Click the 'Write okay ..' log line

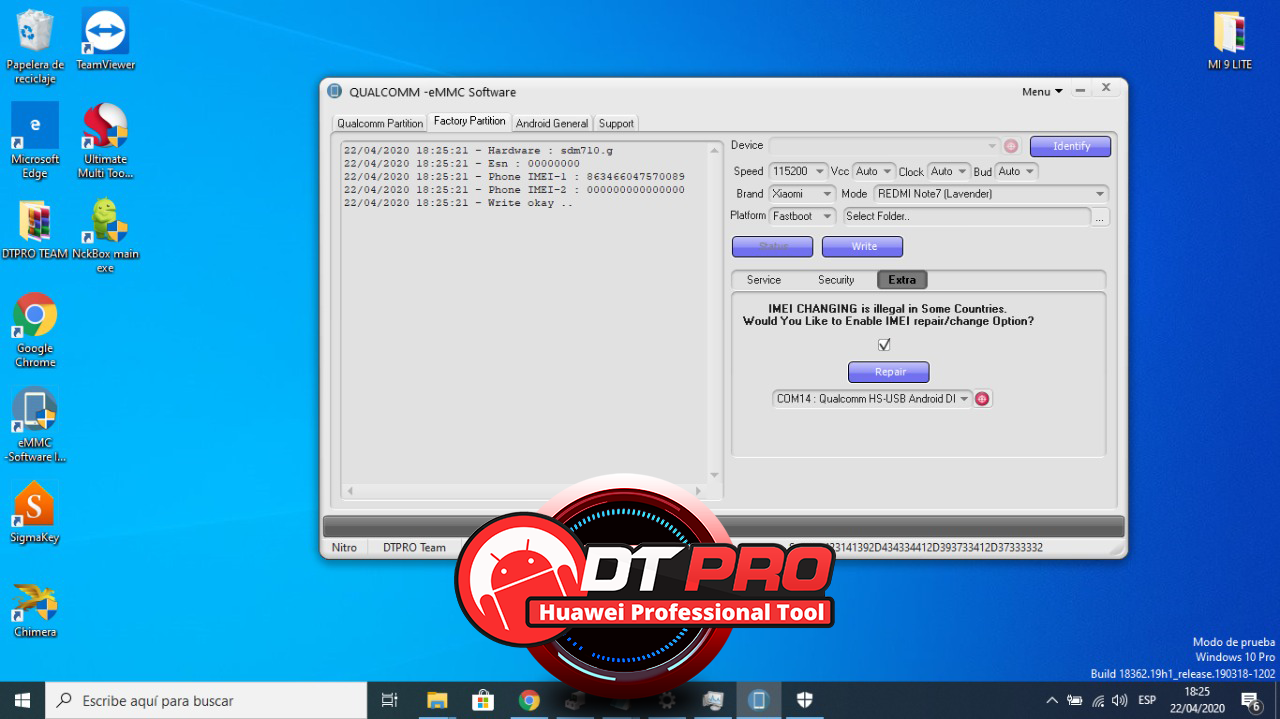pos(458,203)
